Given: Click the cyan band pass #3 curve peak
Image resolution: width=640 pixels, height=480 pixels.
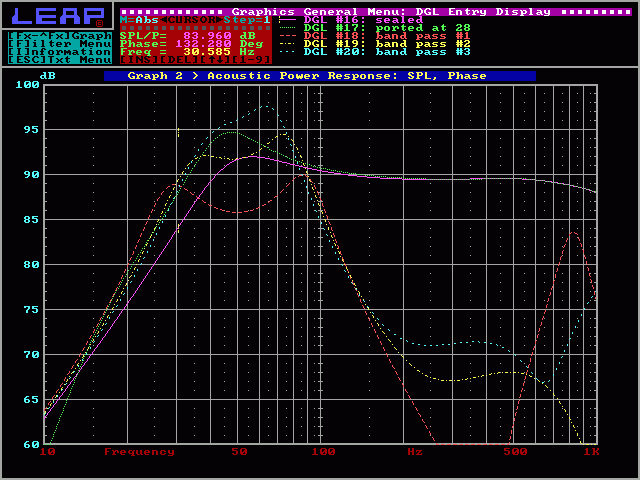Looking at the screenshot, I should pyautogui.click(x=267, y=107).
